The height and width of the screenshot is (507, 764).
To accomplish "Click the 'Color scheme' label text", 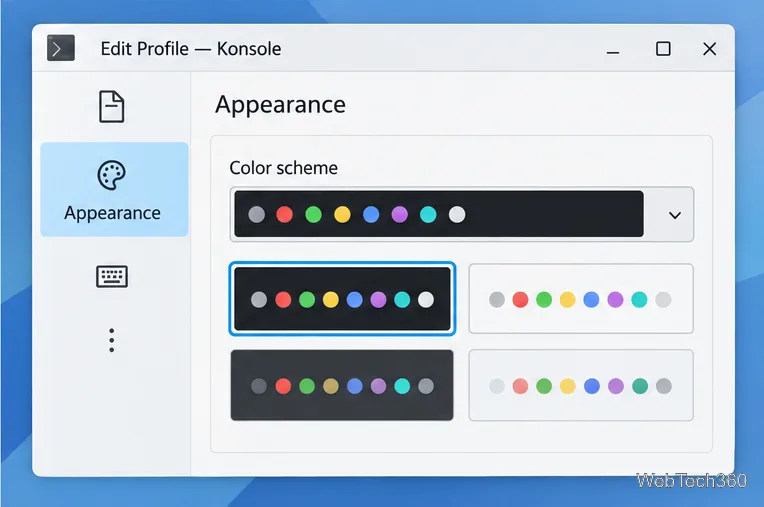I will pyautogui.click(x=284, y=168).
